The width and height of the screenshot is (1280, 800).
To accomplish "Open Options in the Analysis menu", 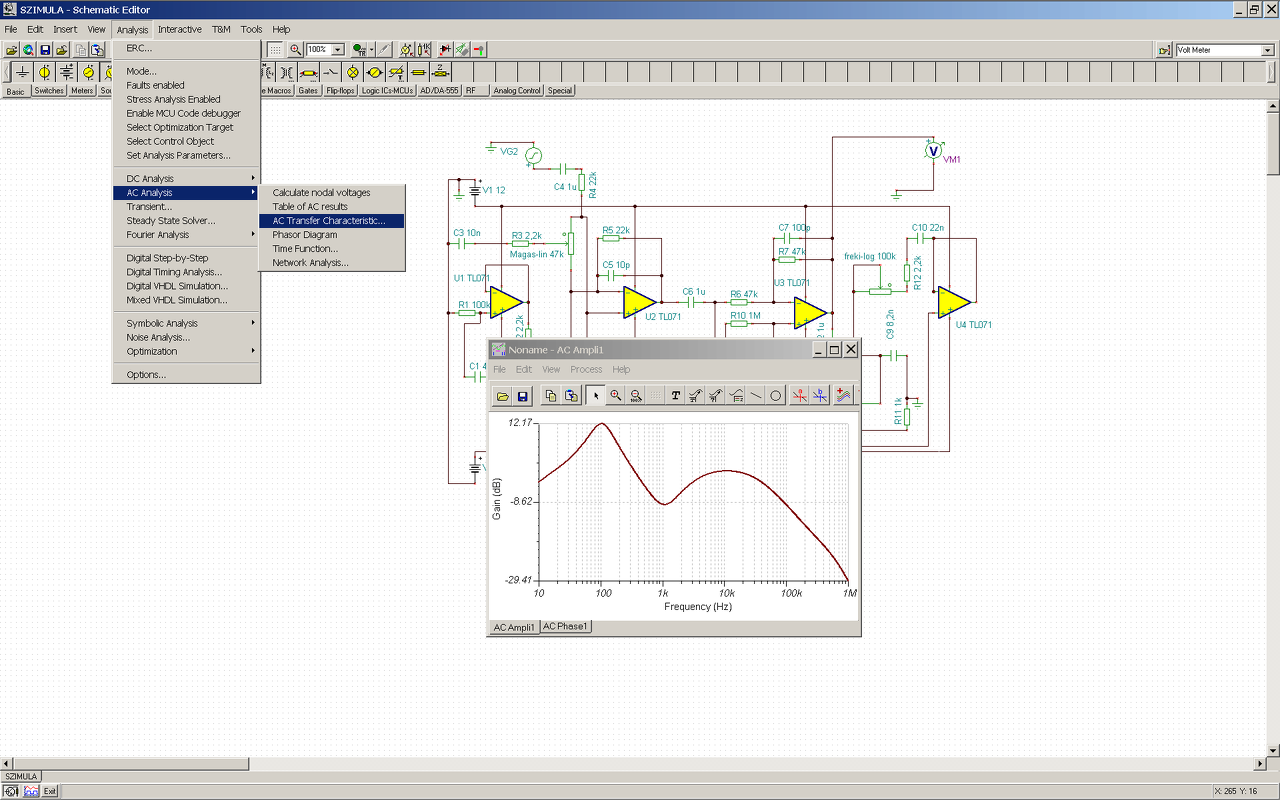I will [x=186, y=375].
